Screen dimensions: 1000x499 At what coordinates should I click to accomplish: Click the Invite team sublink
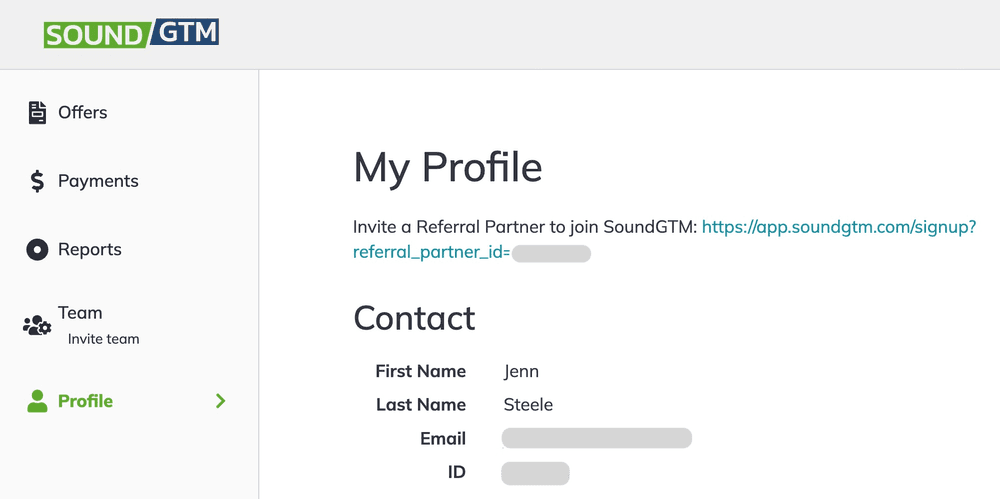point(103,339)
